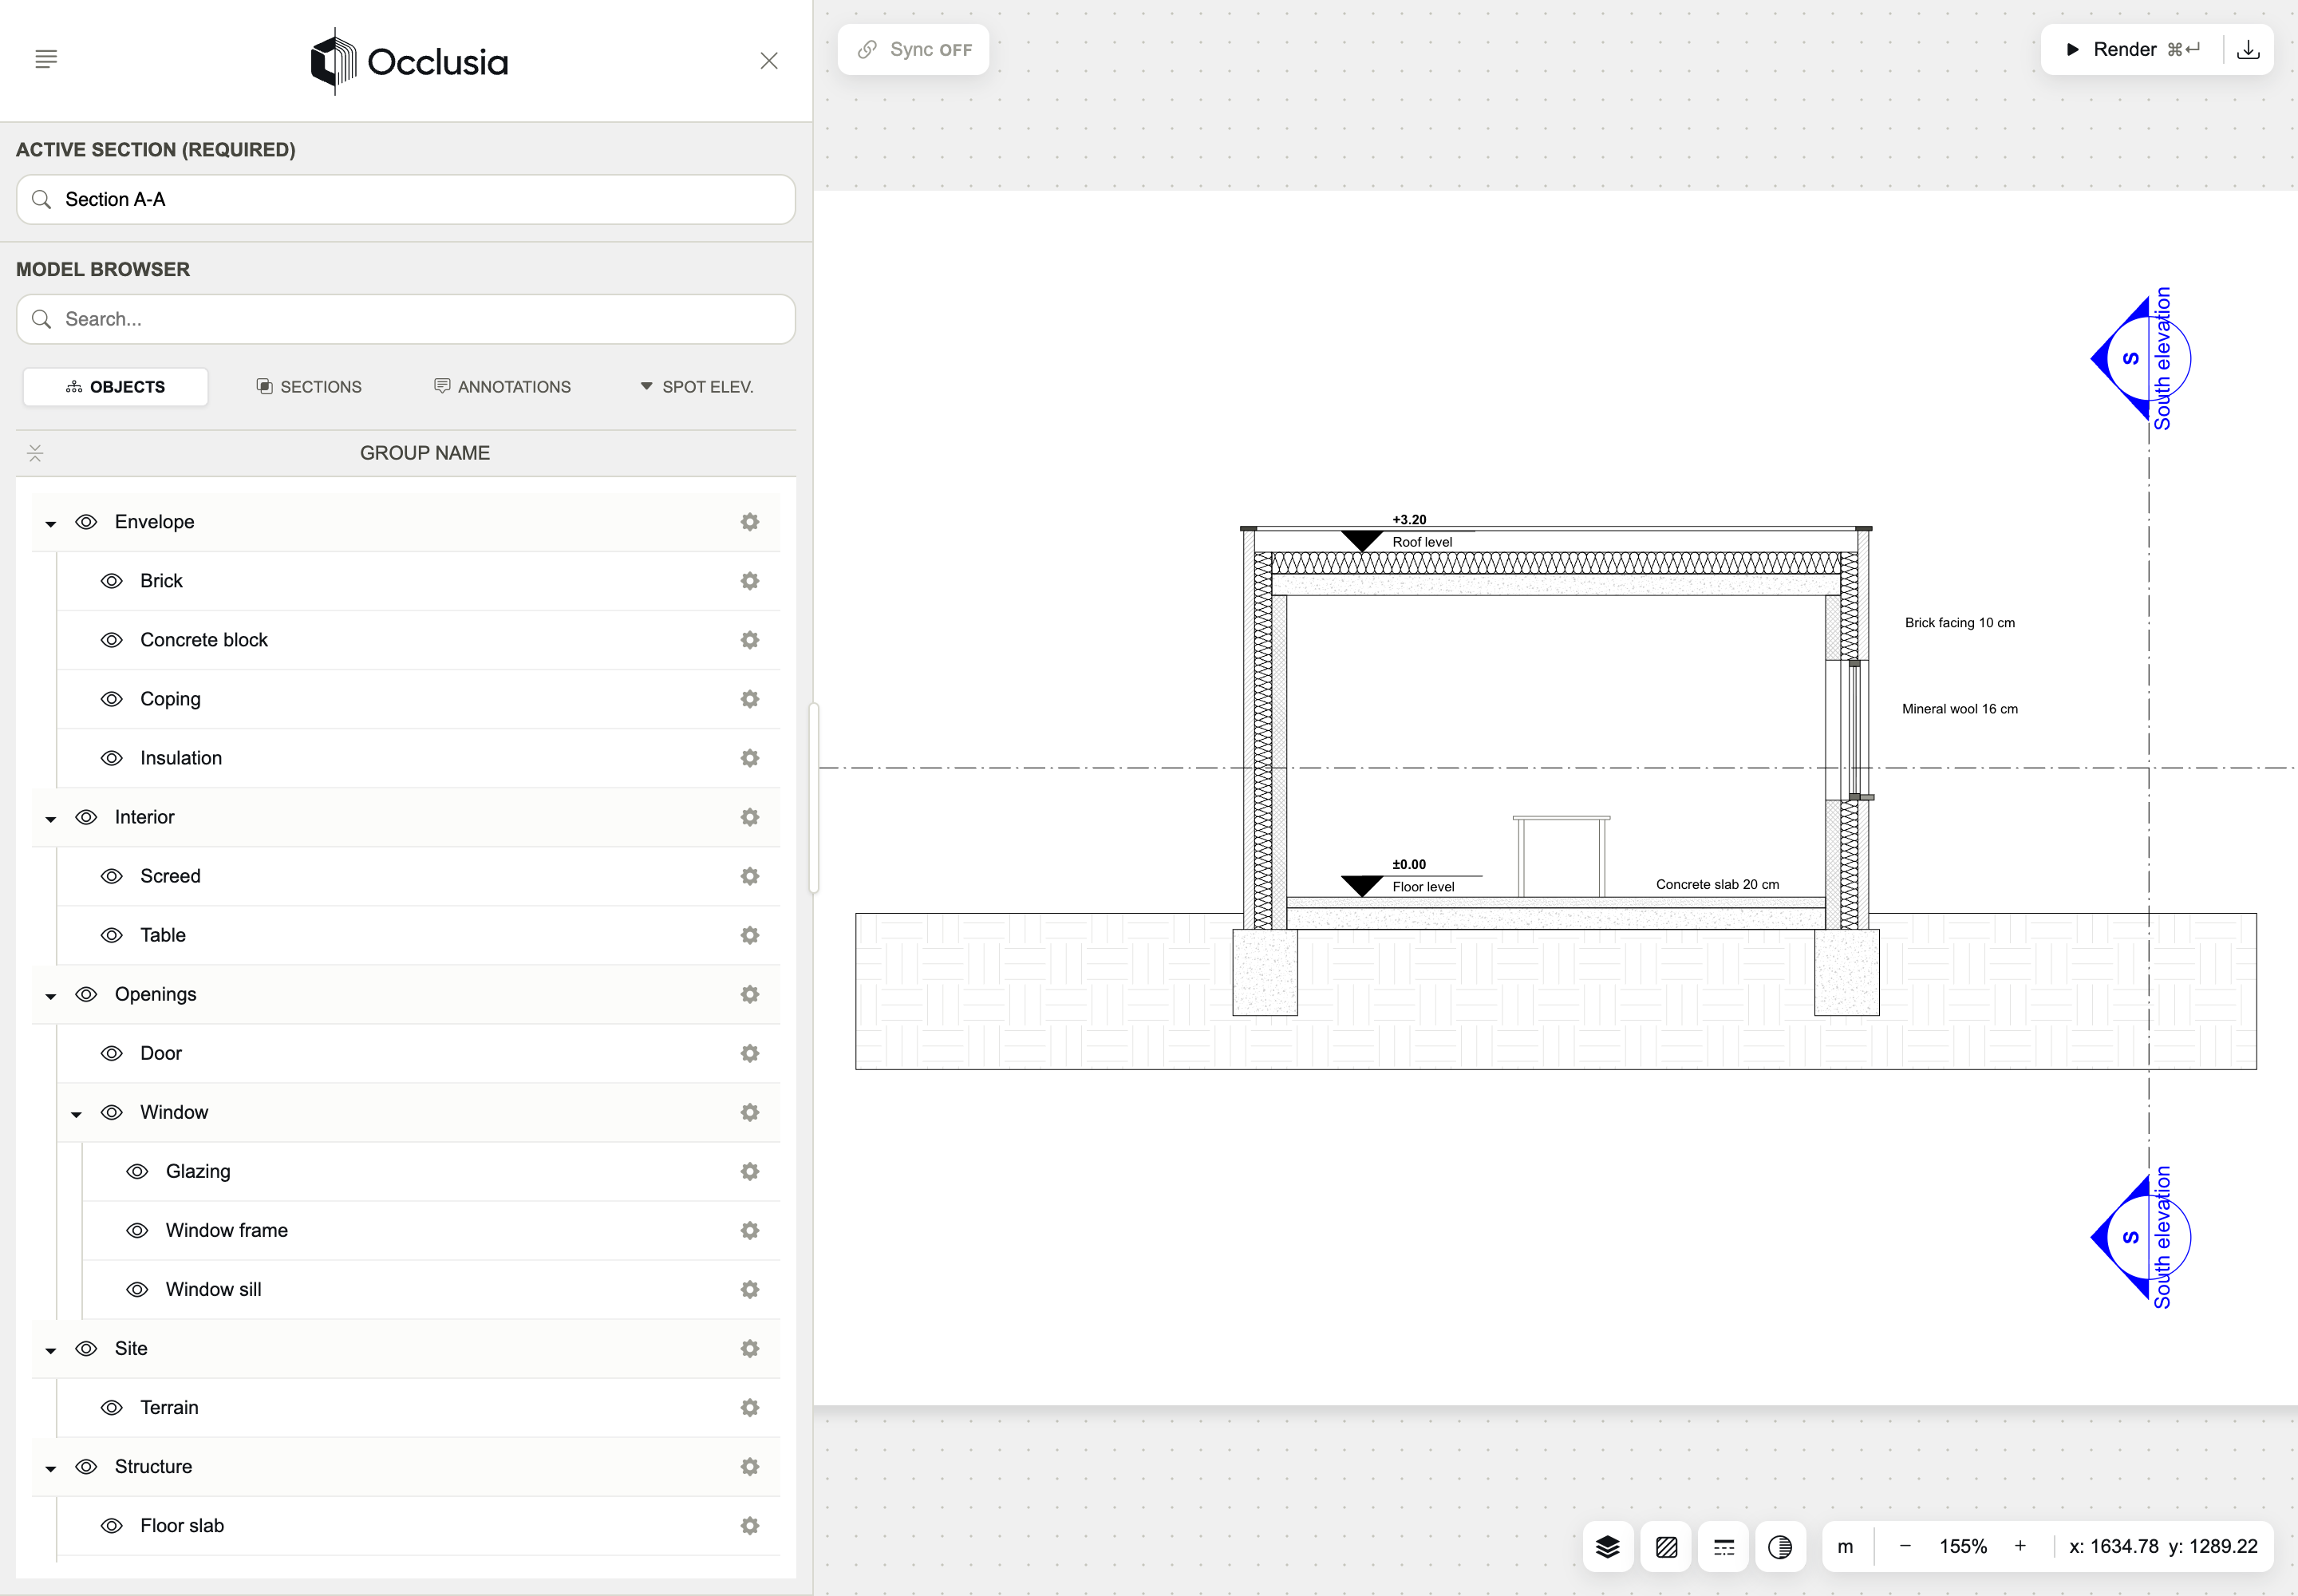Screen dimensions: 2298x1596
Task: Toggle the Sync OFF button
Action: coord(913,50)
